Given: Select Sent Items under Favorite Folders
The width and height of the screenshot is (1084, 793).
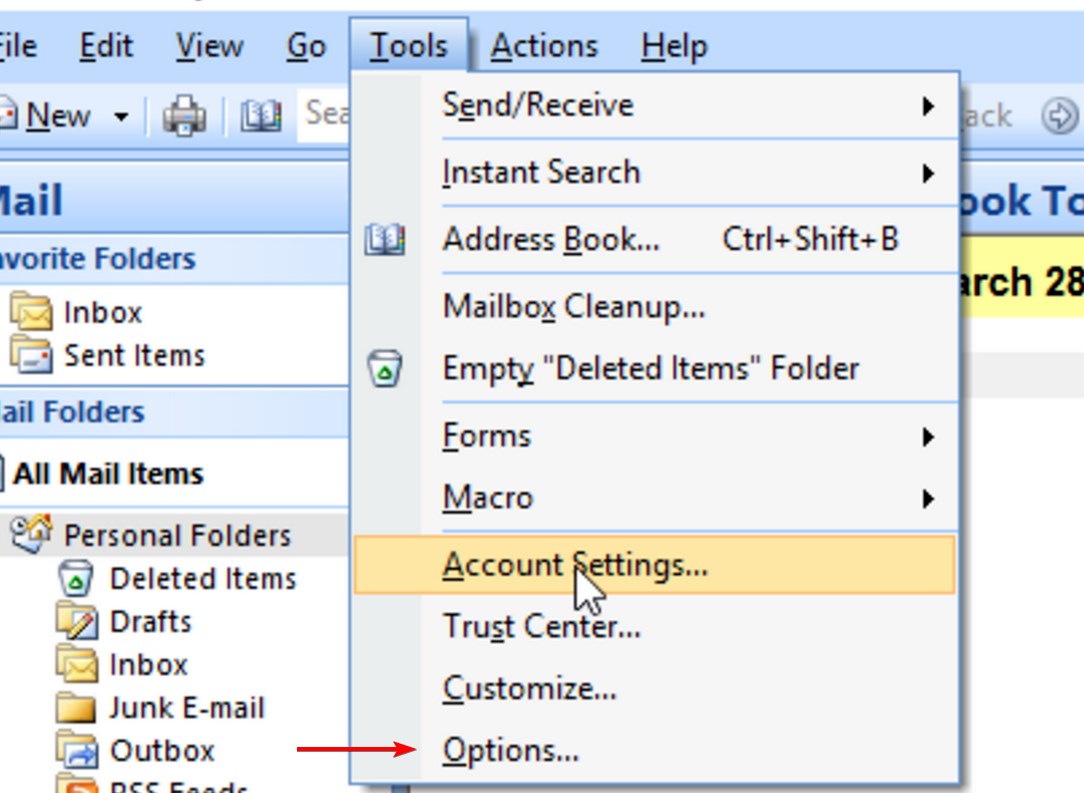Looking at the screenshot, I should tap(134, 355).
